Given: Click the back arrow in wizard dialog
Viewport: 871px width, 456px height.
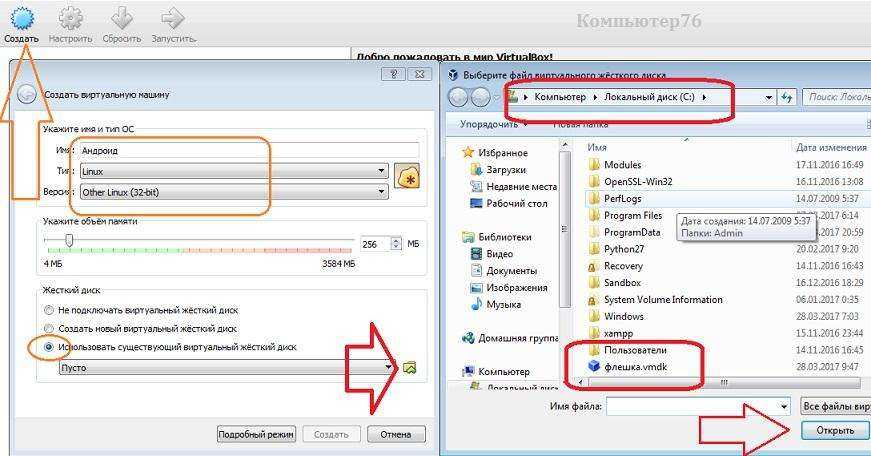Looking at the screenshot, I should point(27,95).
